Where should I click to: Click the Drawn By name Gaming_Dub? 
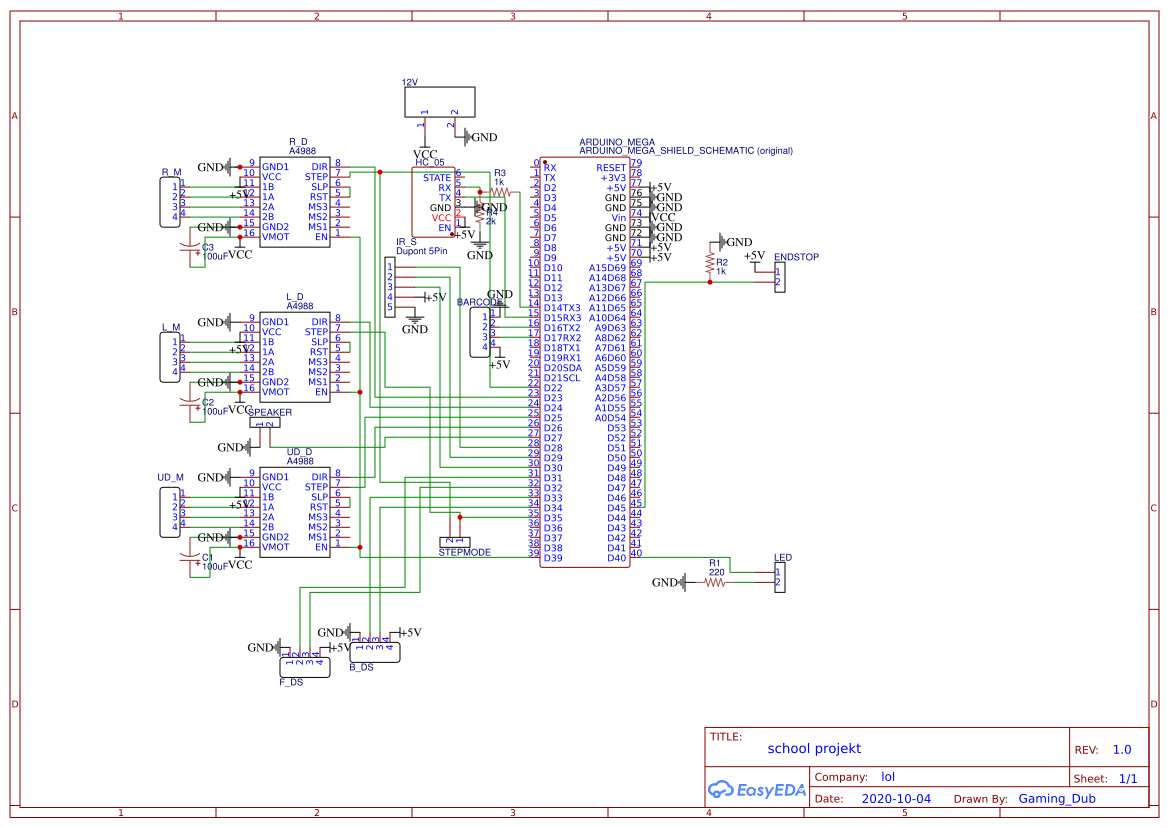(x=1057, y=798)
